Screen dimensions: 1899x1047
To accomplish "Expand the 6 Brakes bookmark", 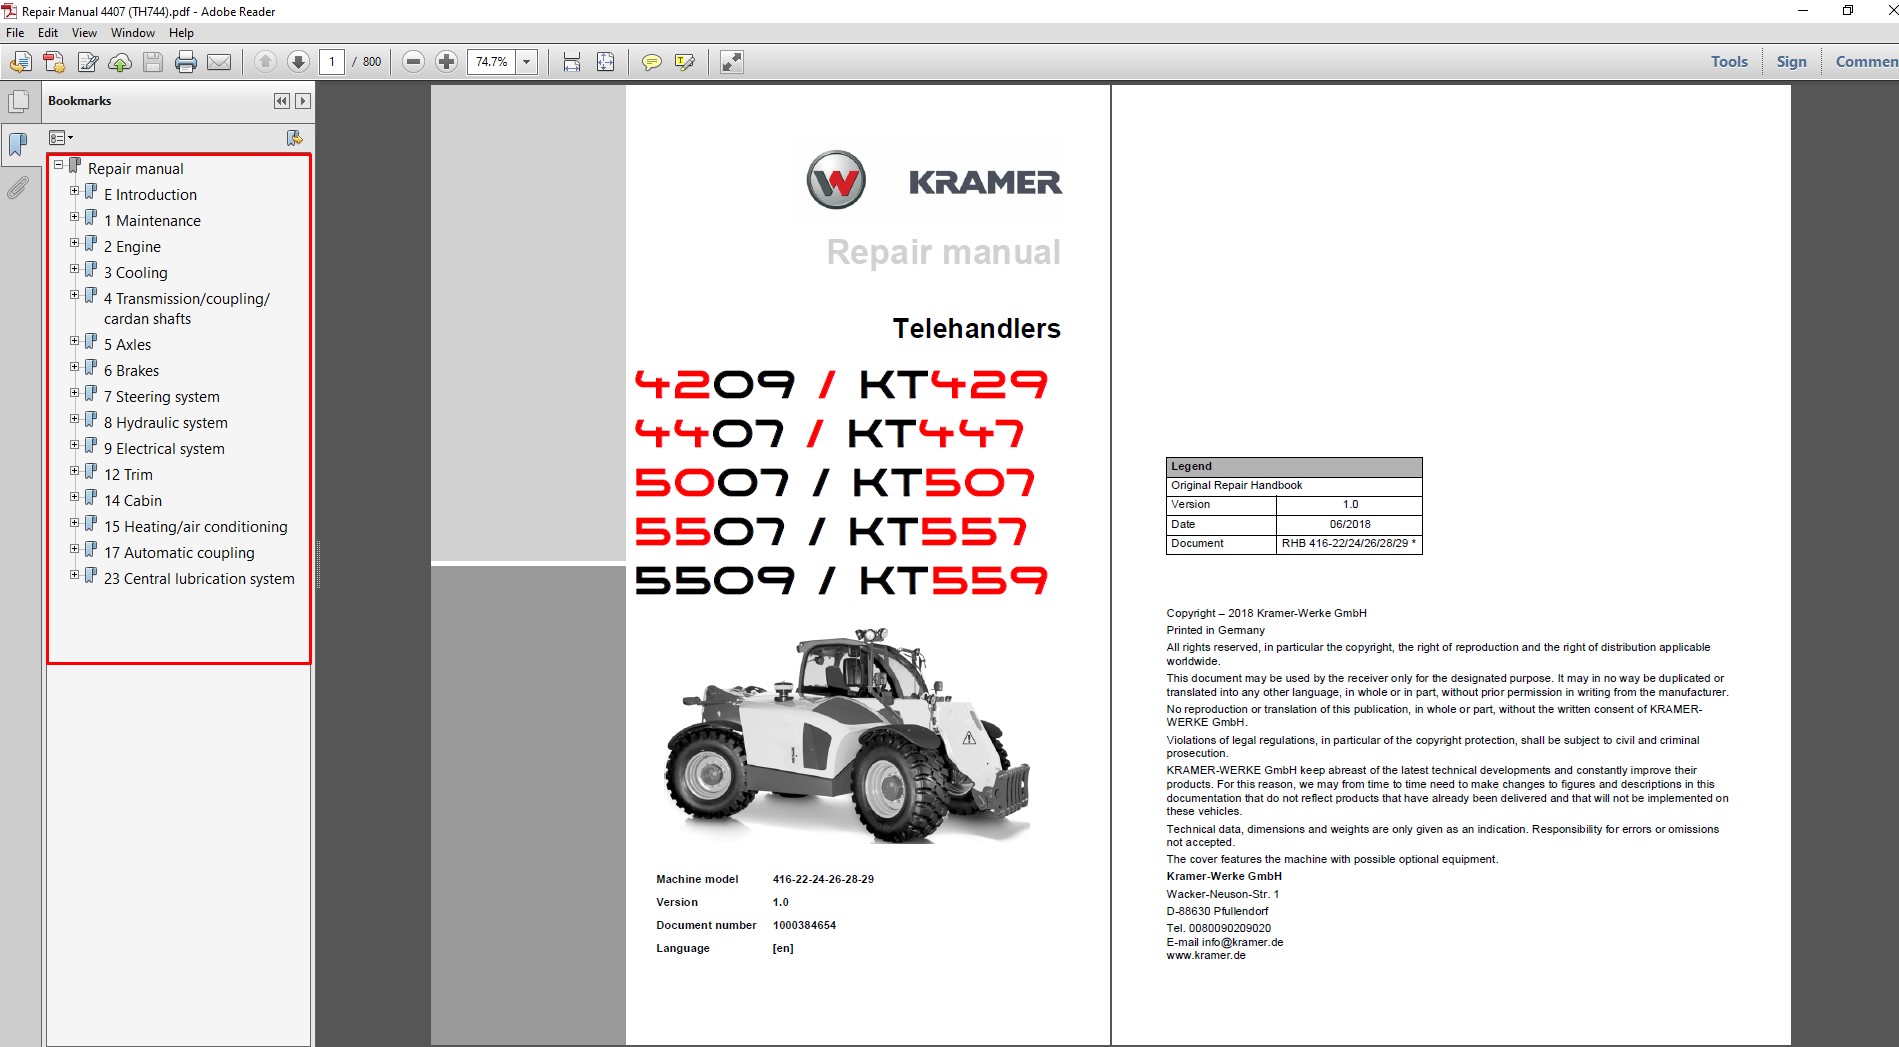I will click(75, 367).
